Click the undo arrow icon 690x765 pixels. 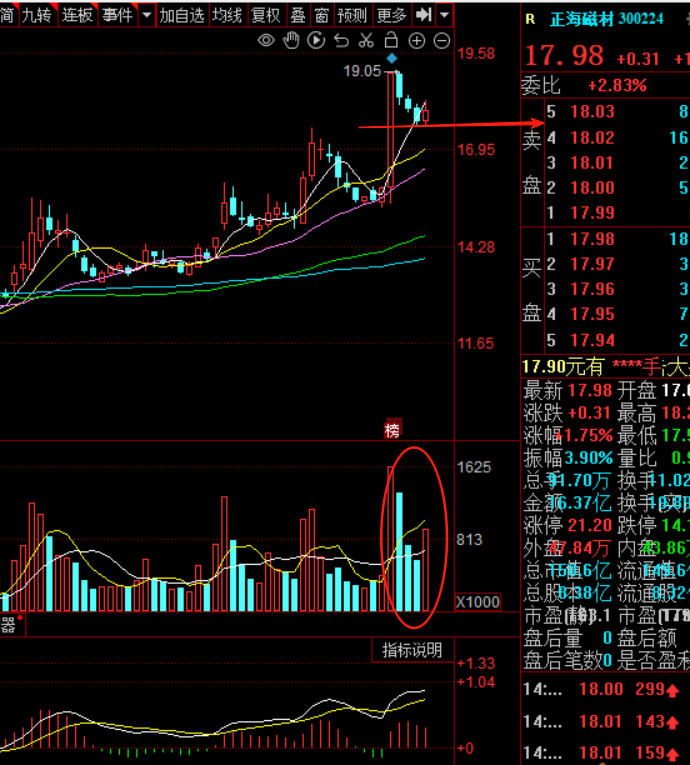(x=341, y=41)
